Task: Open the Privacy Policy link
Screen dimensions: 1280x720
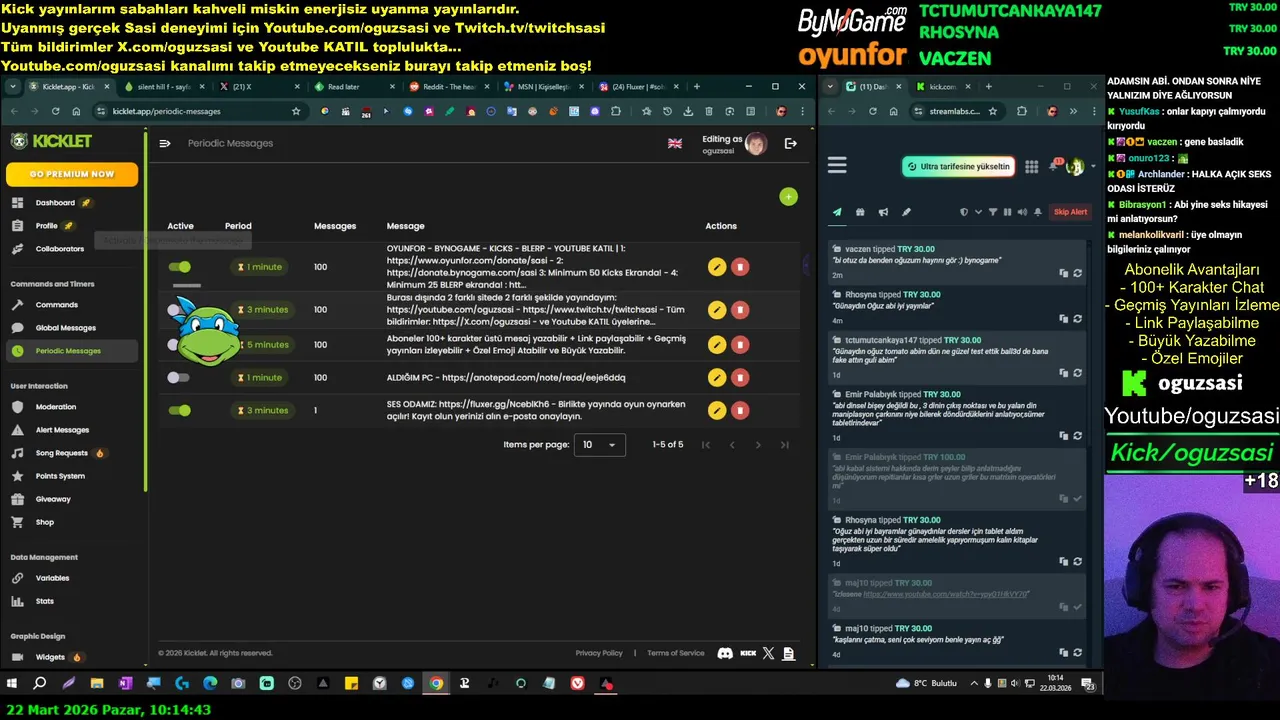Action: click(599, 653)
